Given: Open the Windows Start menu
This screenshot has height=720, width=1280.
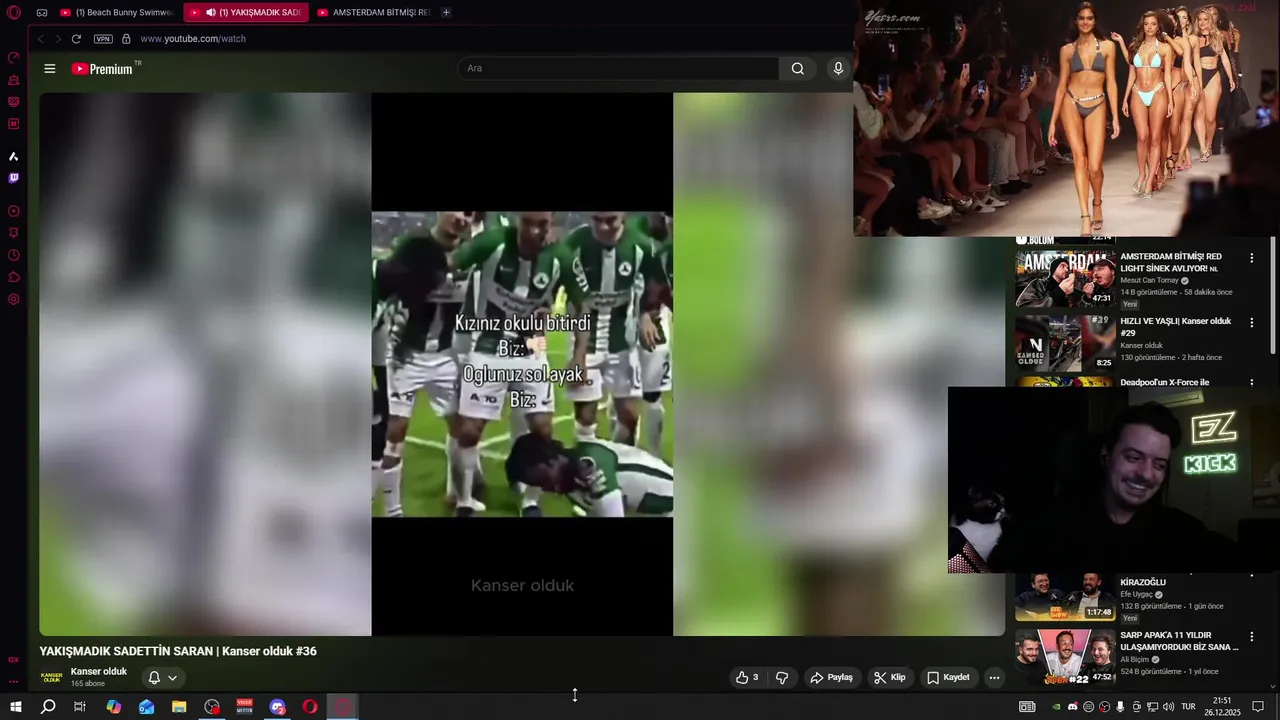Looking at the screenshot, I should click(16, 707).
